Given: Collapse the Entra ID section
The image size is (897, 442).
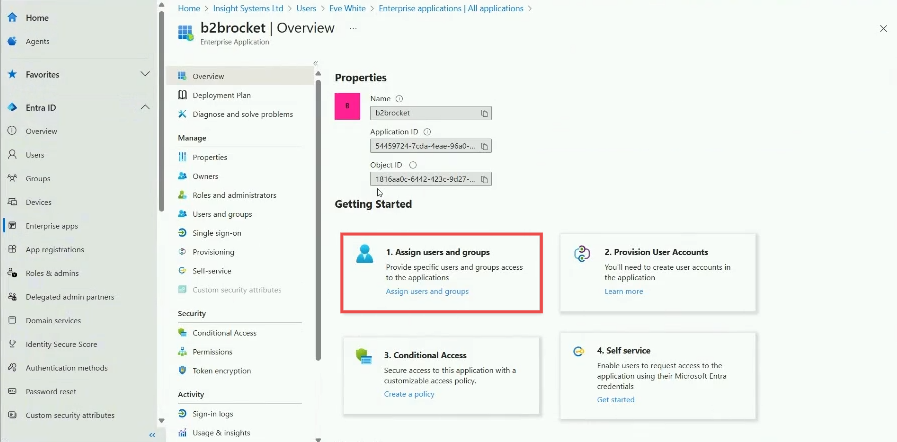Looking at the screenshot, I should click(x=144, y=107).
